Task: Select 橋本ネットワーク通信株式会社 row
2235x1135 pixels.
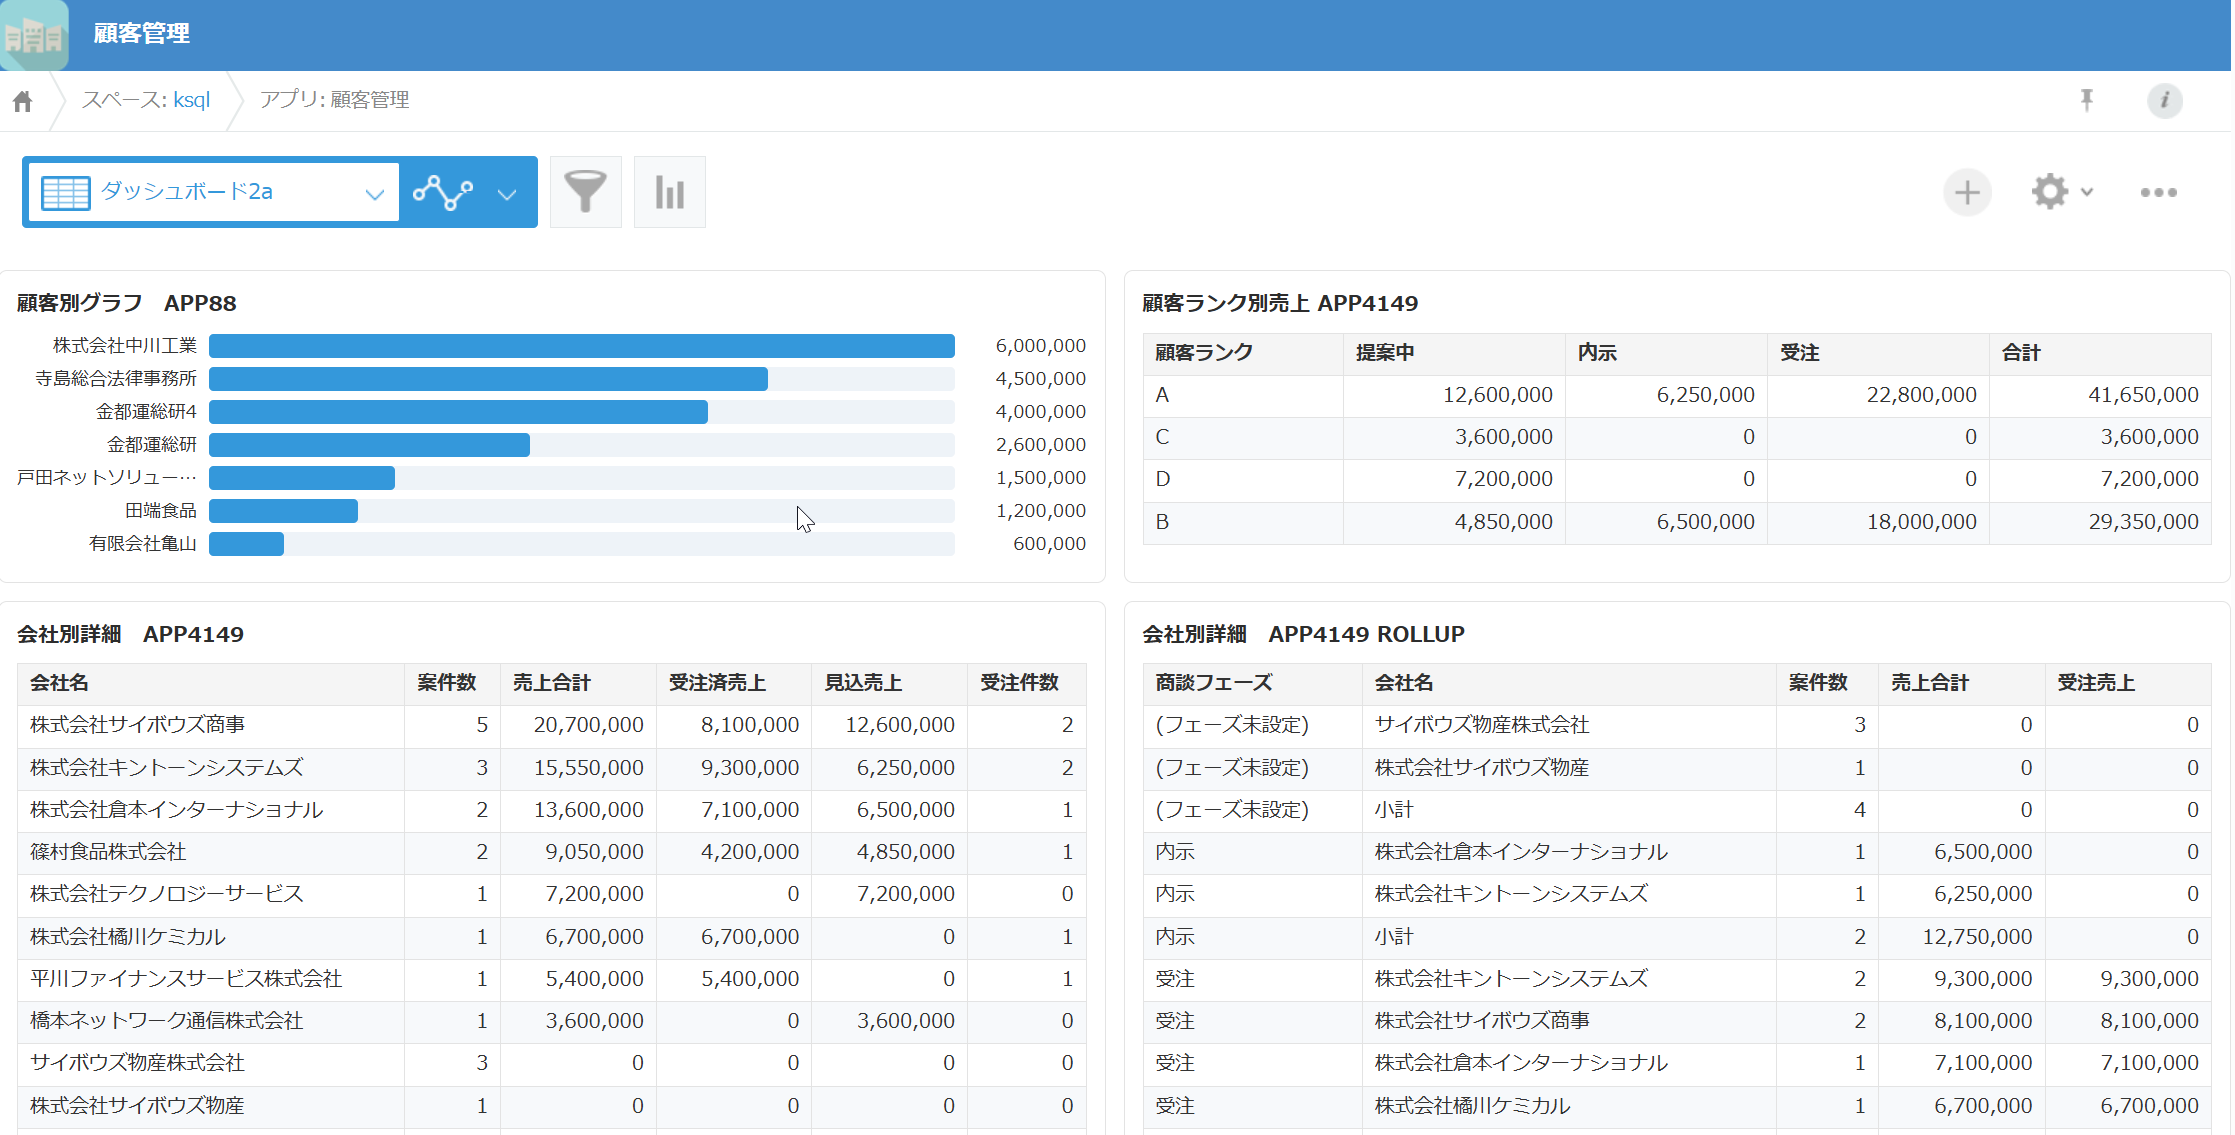Action: (x=552, y=1022)
